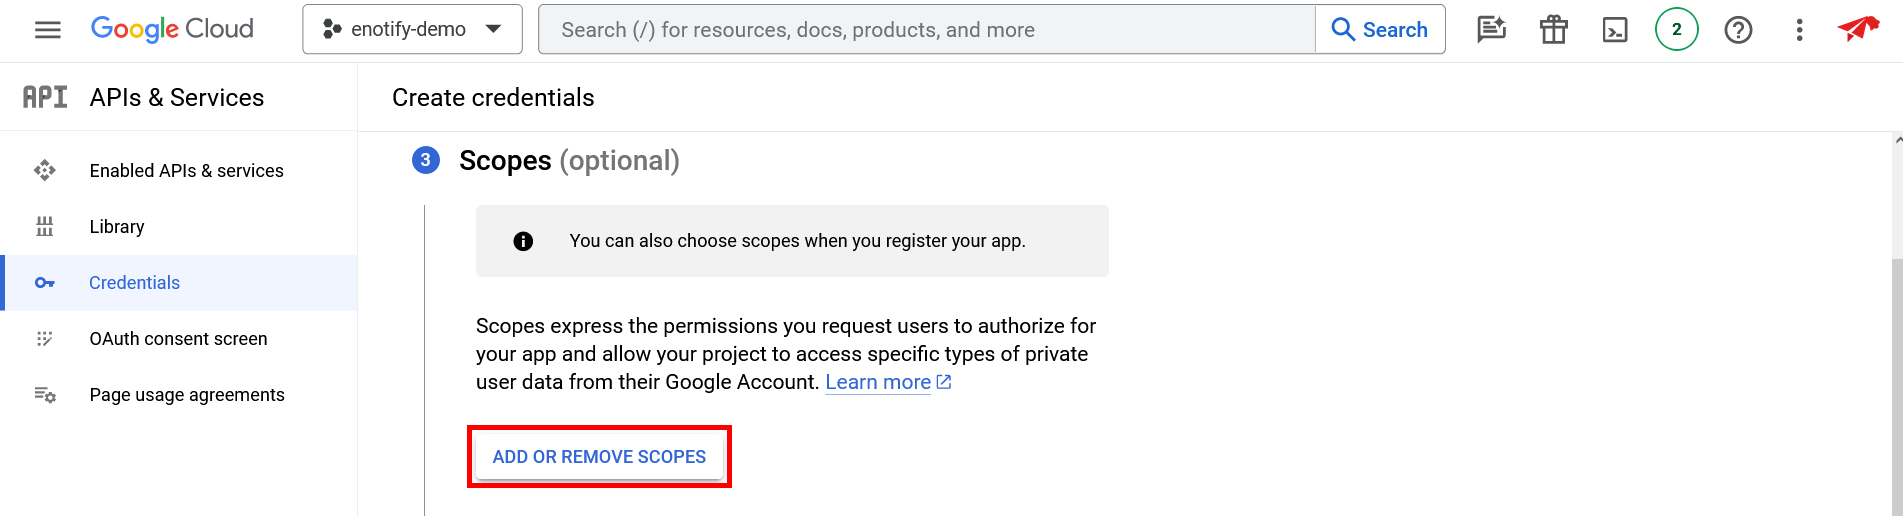
Task: Go to Enabled APIs & services
Action: (186, 171)
